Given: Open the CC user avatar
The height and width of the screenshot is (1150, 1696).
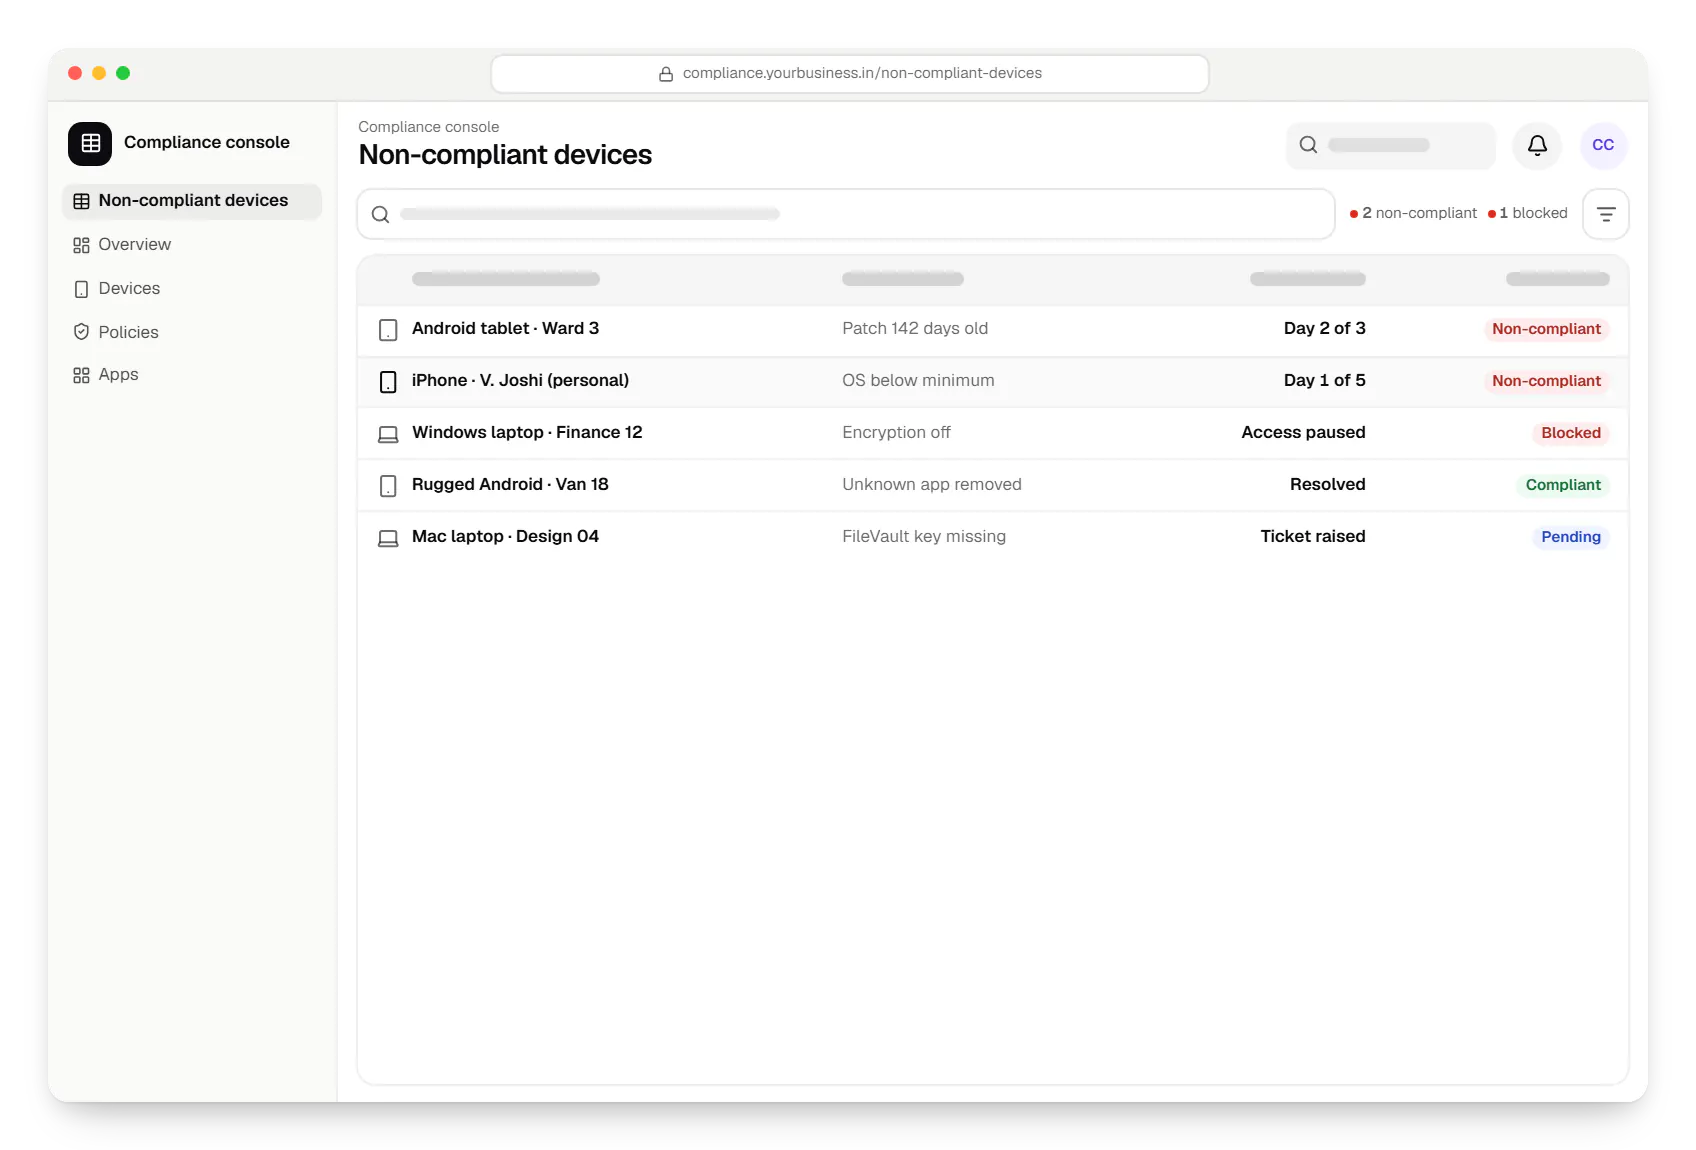Looking at the screenshot, I should [x=1603, y=145].
